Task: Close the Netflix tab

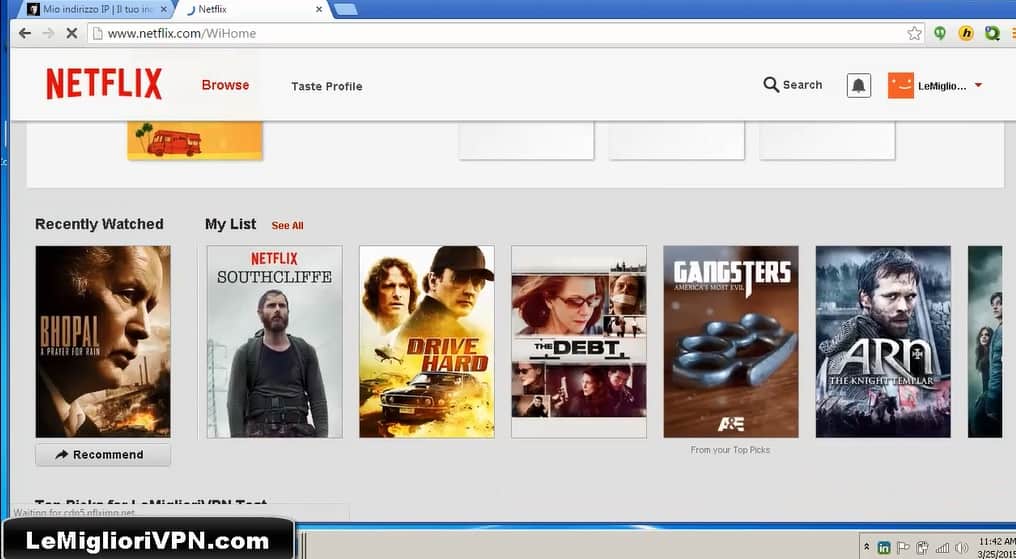Action: click(x=319, y=10)
